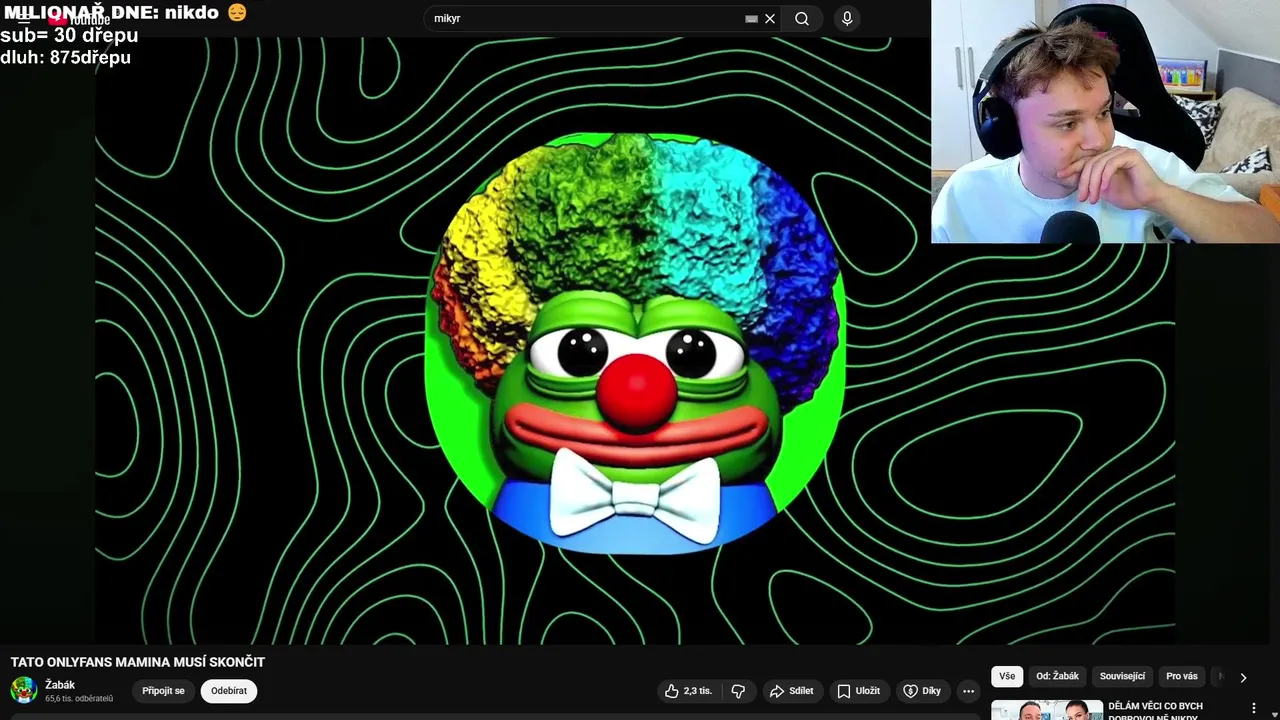Subscribe via the Odebírat button
Viewport: 1280px width, 720px height.
coord(229,691)
